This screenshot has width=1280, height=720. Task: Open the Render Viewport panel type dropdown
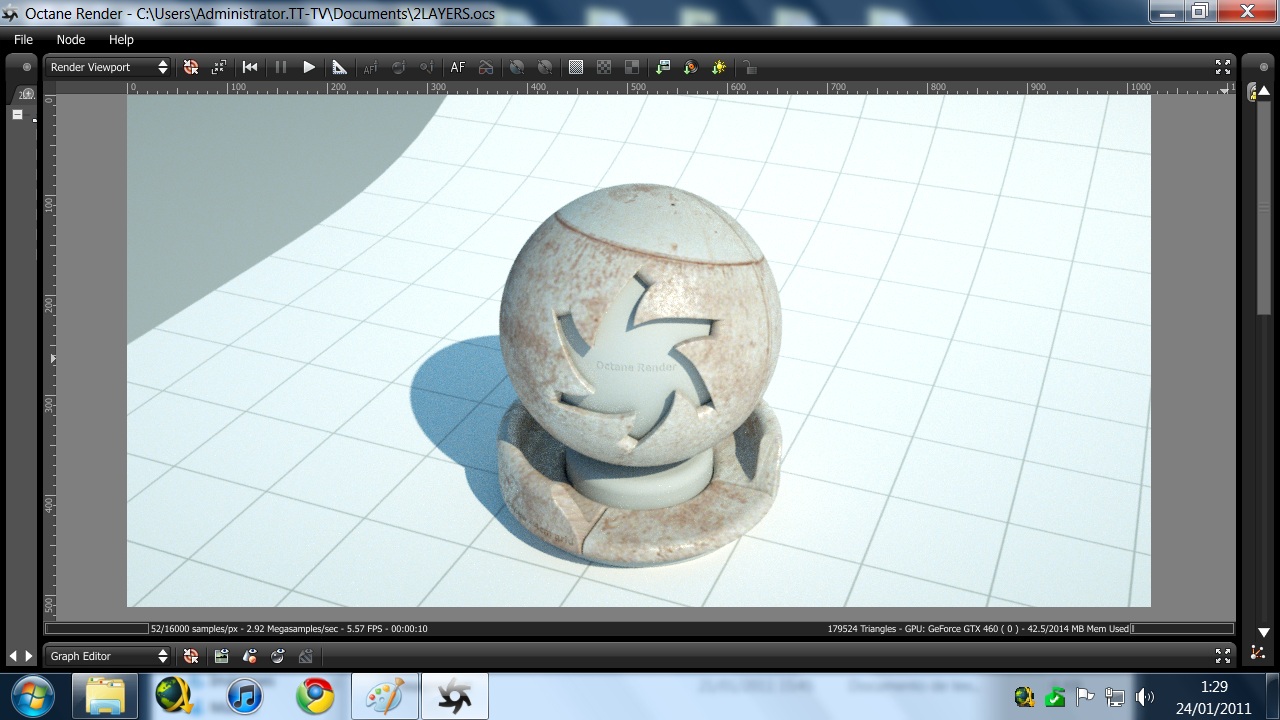[108, 67]
